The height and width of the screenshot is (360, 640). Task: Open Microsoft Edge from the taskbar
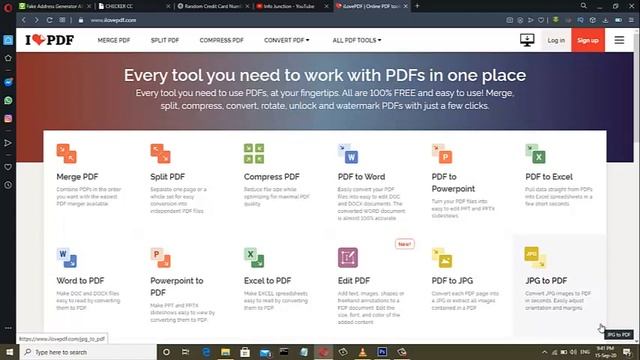pos(206,352)
